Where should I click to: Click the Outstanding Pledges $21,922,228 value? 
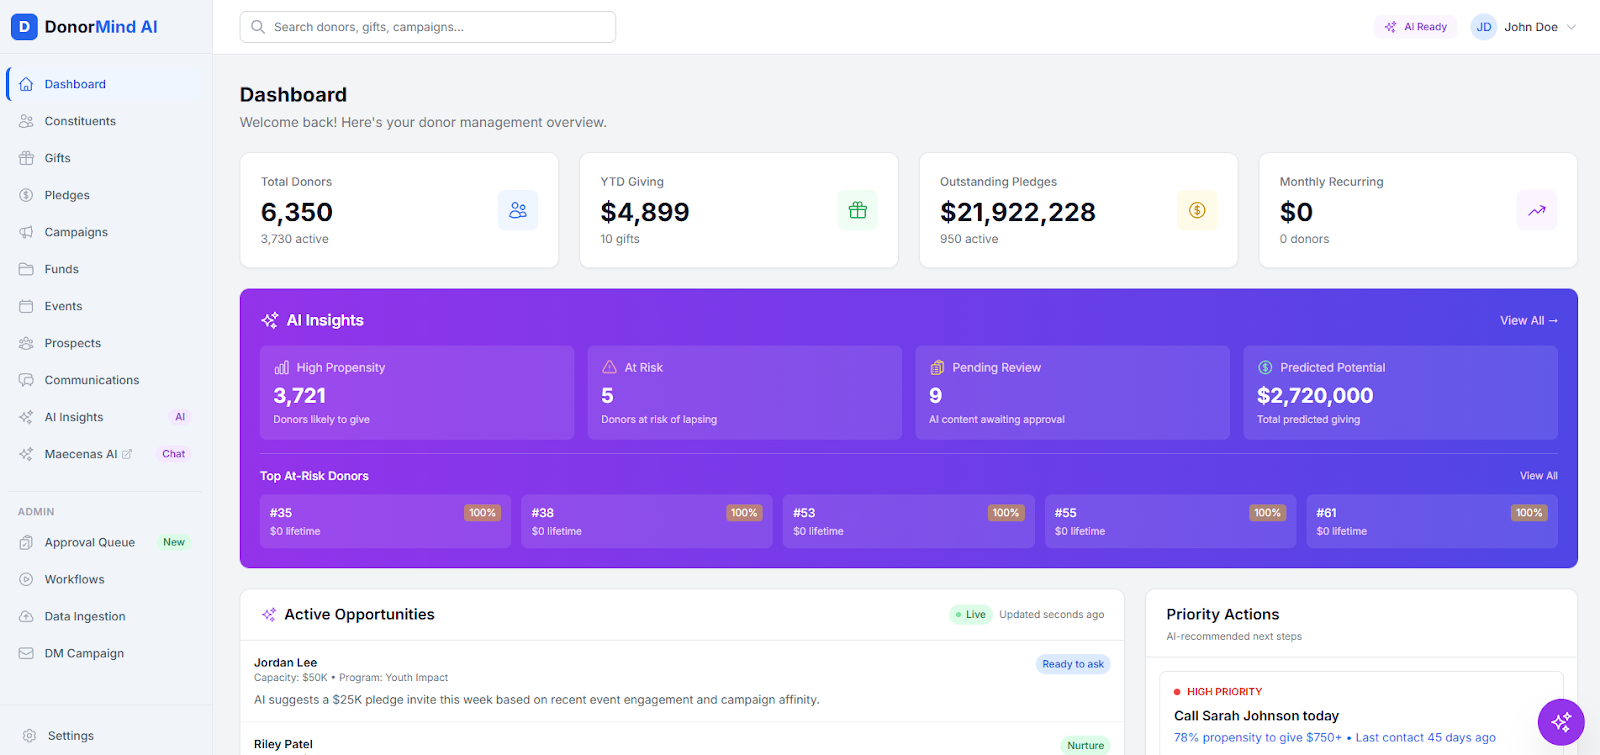click(1018, 212)
